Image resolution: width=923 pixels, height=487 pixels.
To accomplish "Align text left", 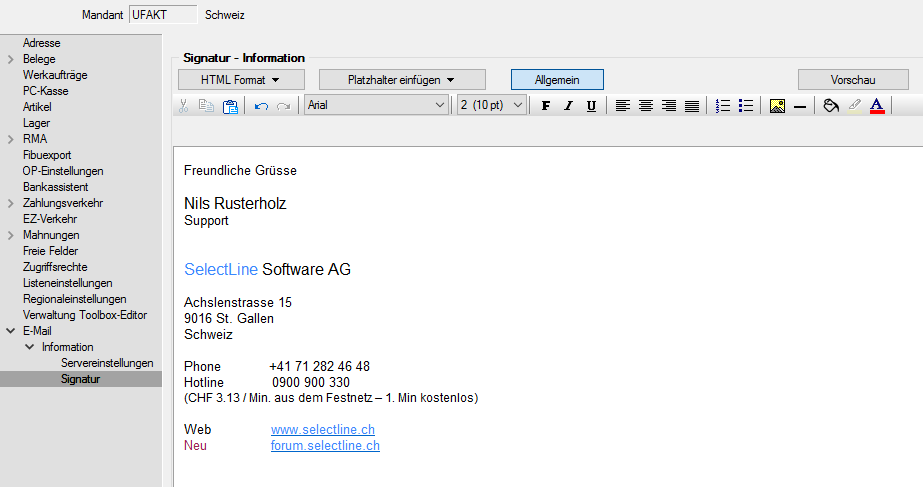I will coord(623,106).
